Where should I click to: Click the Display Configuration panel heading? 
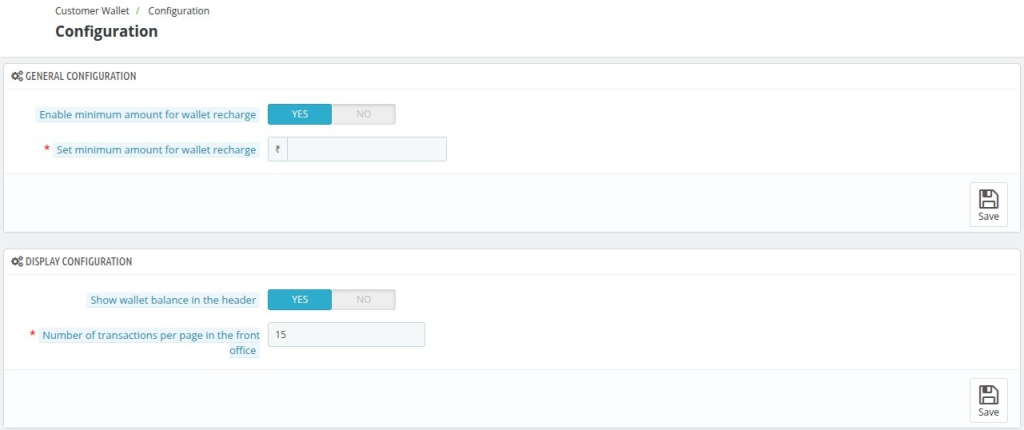click(x=78, y=261)
